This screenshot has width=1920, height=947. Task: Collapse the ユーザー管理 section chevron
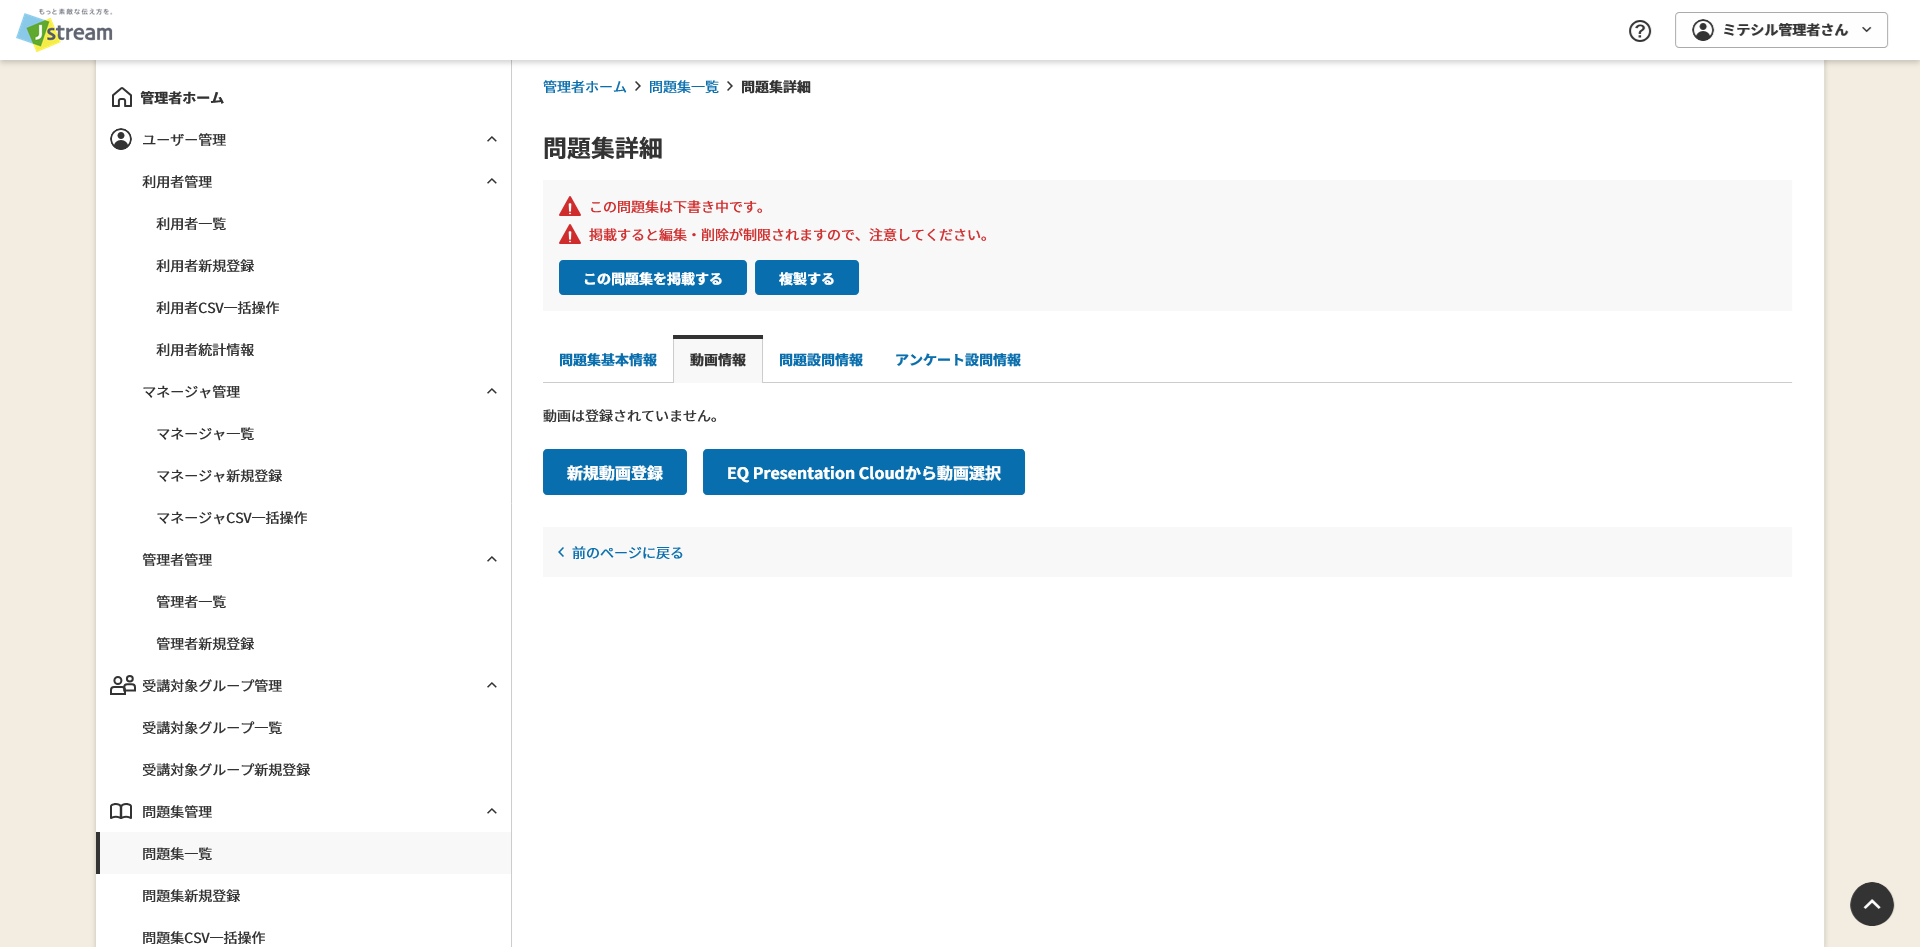point(492,139)
